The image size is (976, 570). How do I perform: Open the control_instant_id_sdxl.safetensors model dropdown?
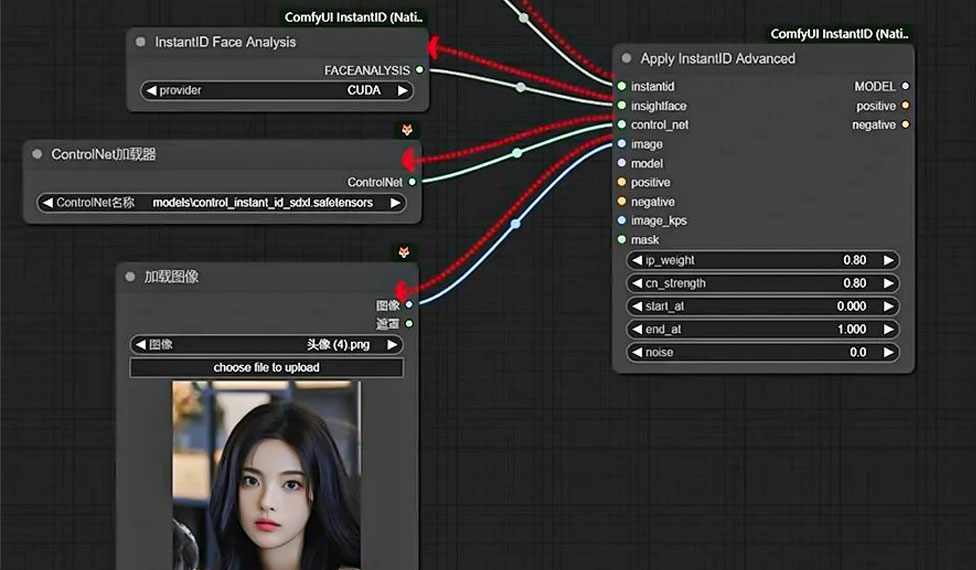[221, 202]
